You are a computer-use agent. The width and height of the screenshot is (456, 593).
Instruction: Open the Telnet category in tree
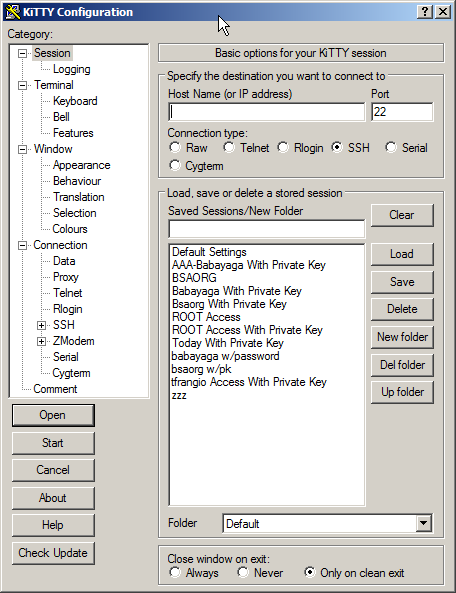pos(68,293)
